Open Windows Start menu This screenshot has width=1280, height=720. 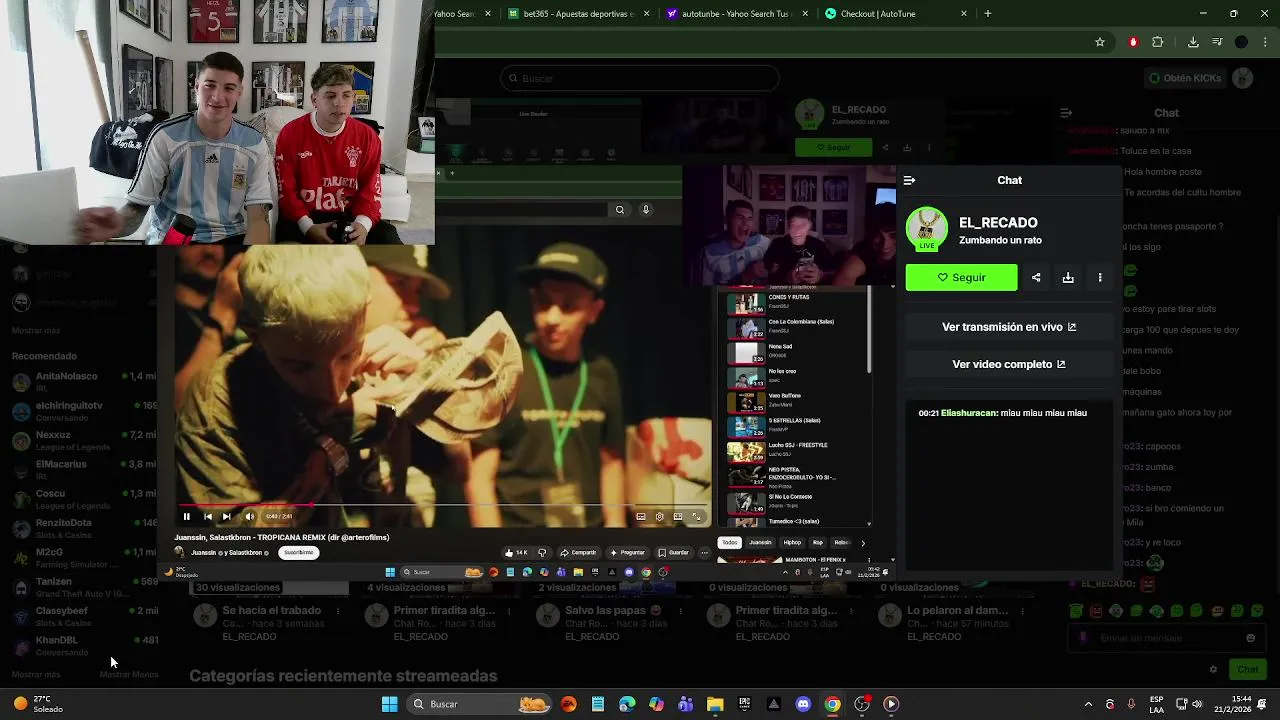coord(389,704)
